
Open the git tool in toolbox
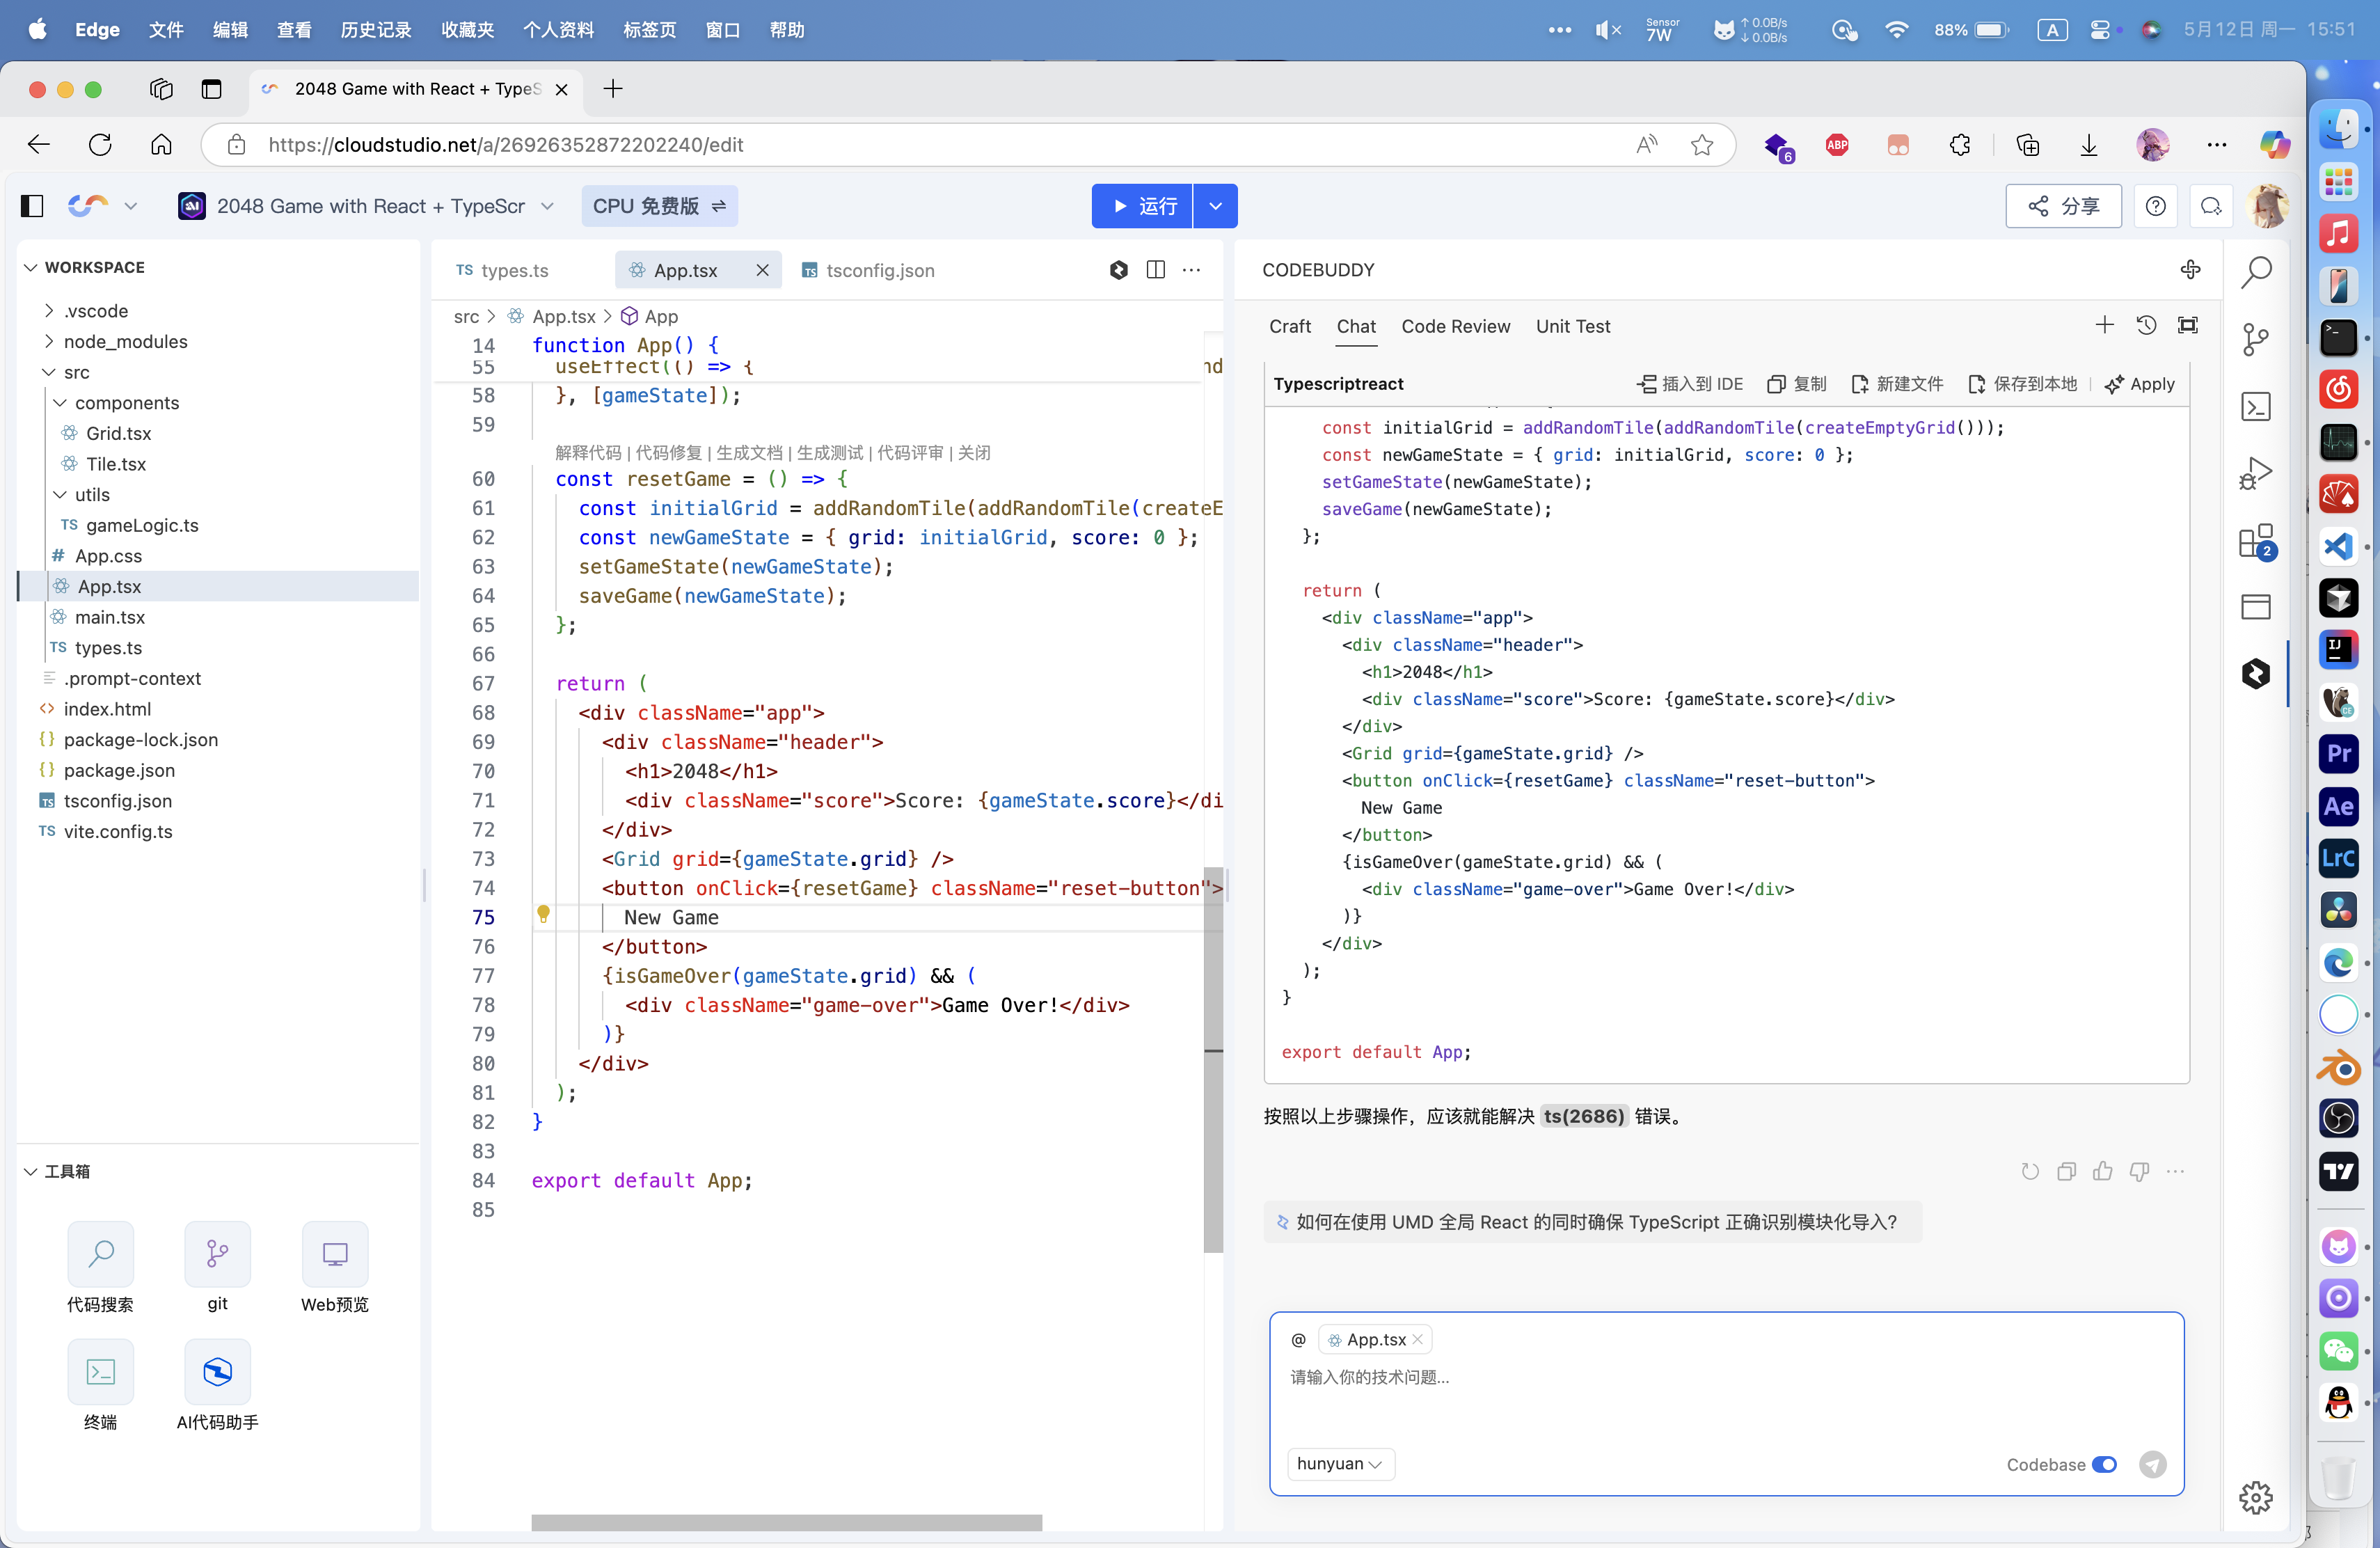tap(217, 1254)
